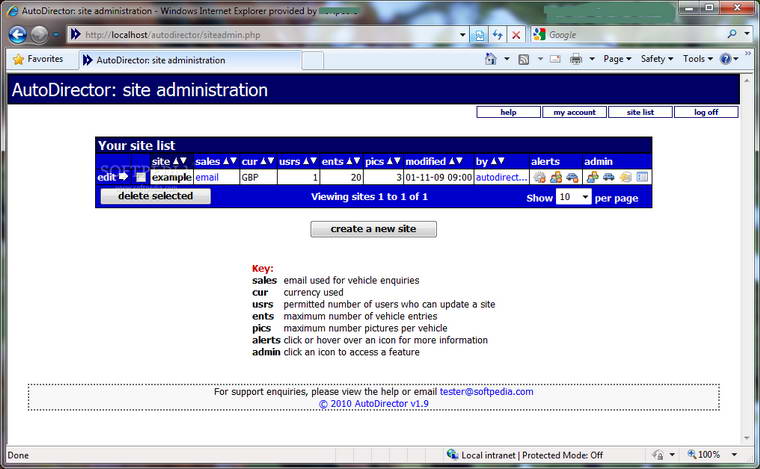Click the GBP currency cell
760x469 pixels.
point(258,177)
